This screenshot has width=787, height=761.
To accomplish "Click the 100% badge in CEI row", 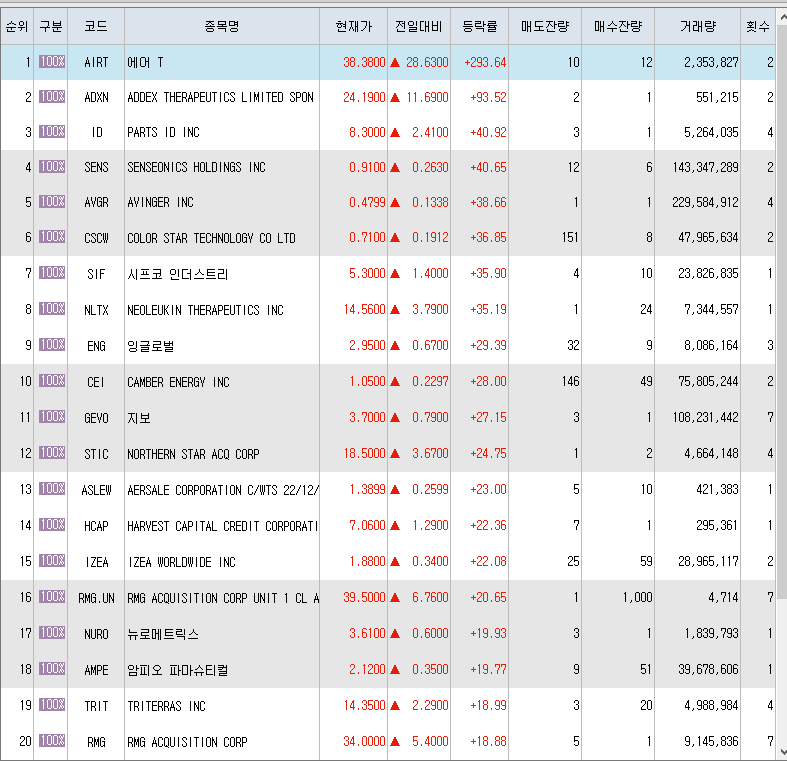I will (52, 380).
